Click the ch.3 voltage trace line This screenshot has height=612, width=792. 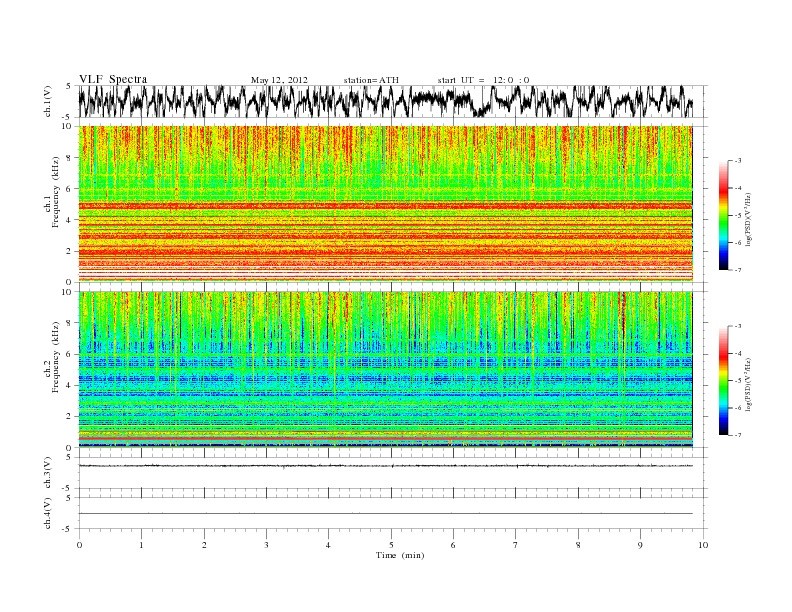point(385,466)
